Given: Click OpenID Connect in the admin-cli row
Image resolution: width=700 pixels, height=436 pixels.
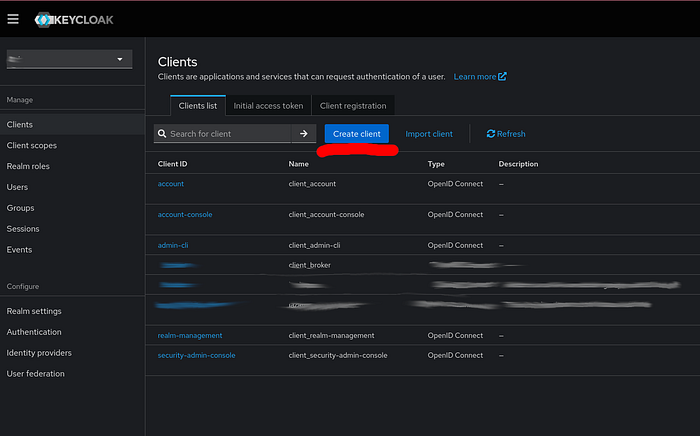Looking at the screenshot, I should 455,245.
